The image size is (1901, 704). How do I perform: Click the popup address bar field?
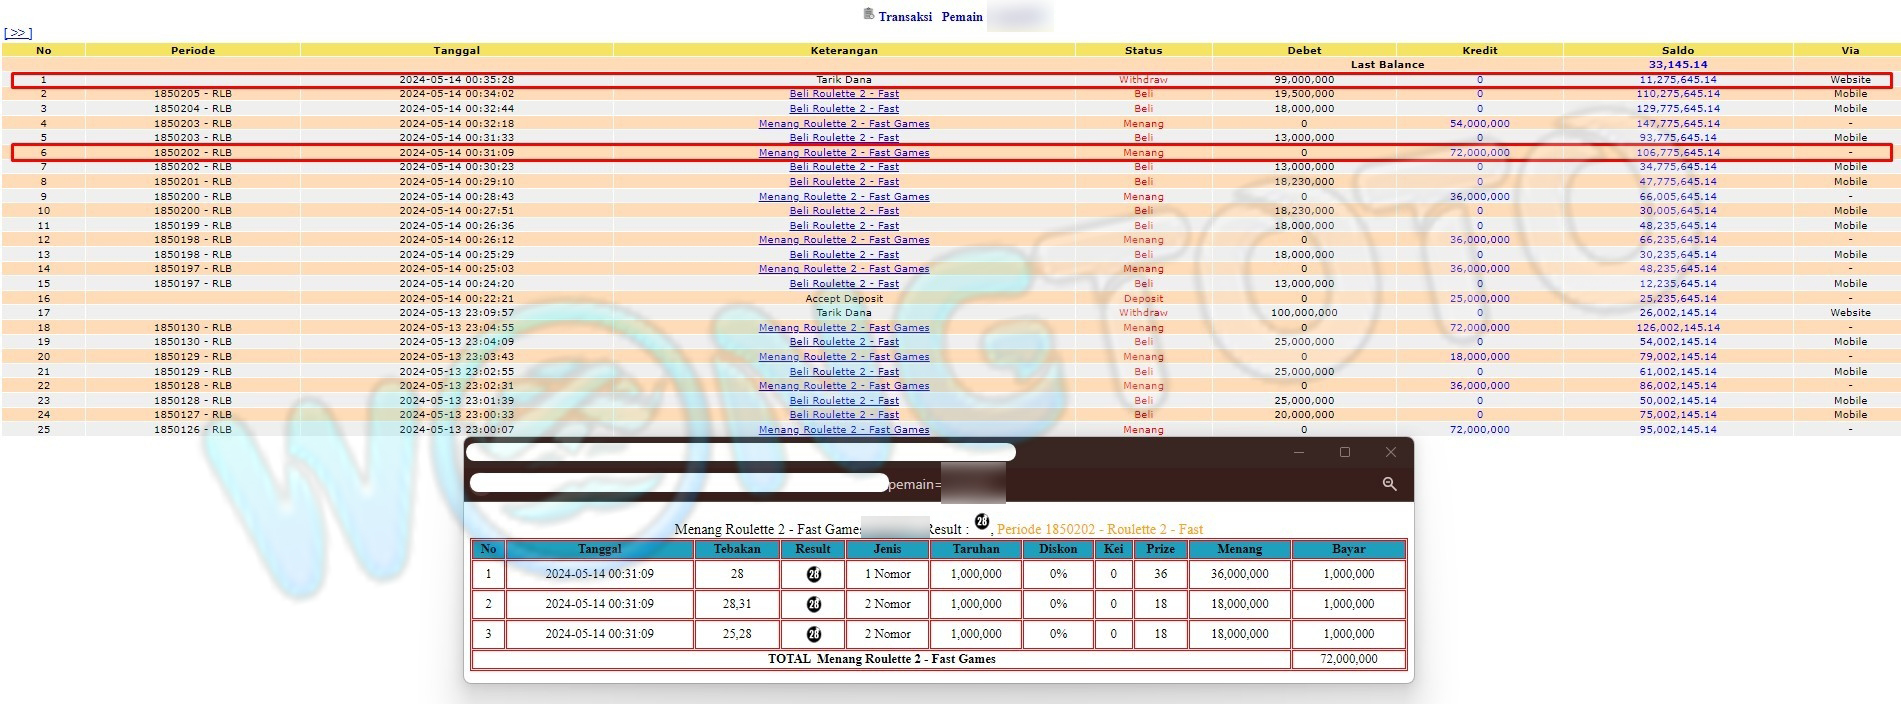678,484
